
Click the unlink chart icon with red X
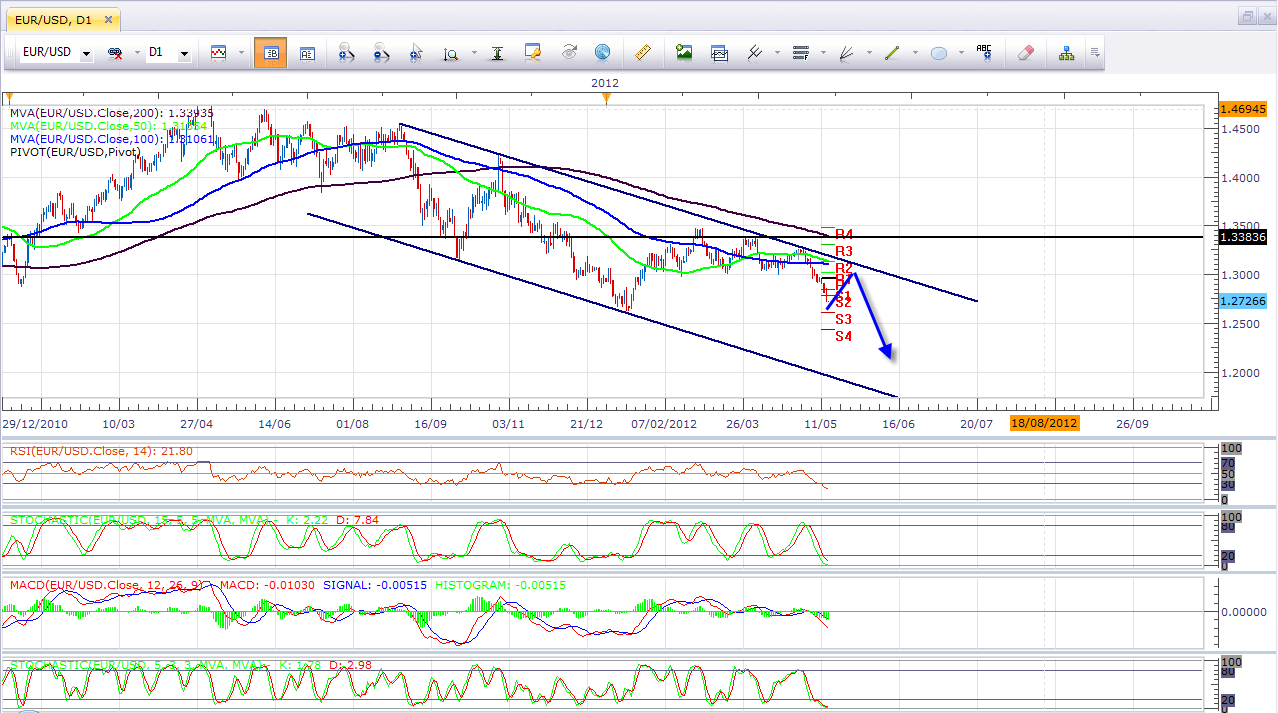coord(114,52)
